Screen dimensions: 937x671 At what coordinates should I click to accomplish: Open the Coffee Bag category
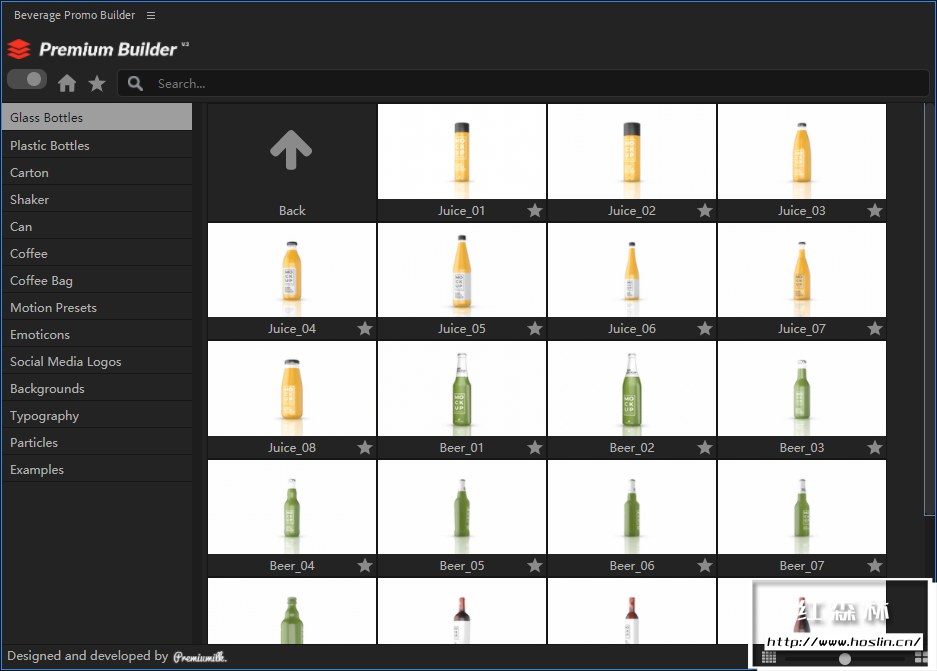coord(97,280)
